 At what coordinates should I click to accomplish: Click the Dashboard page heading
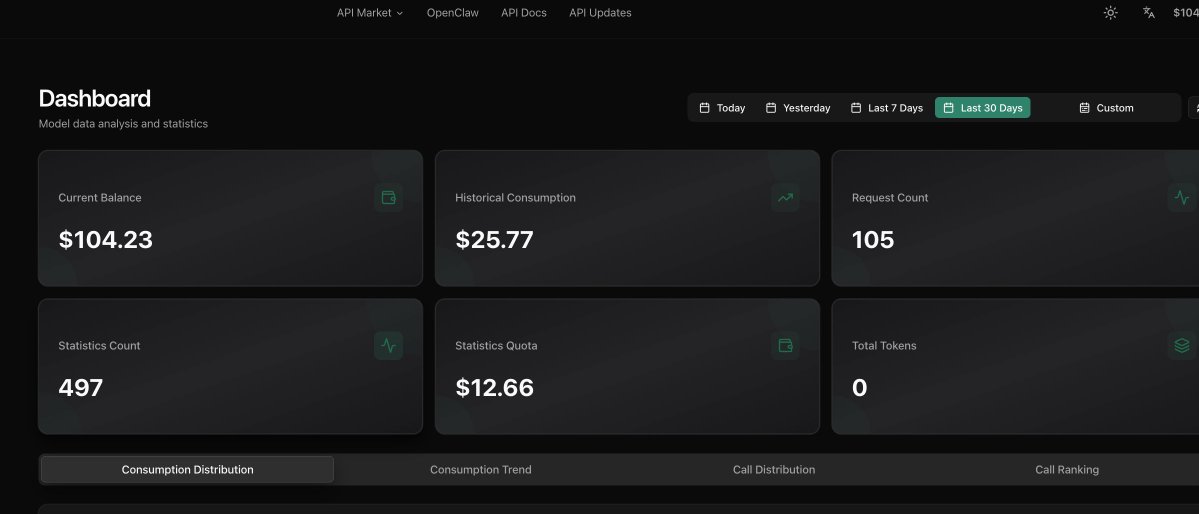pyautogui.click(x=95, y=99)
